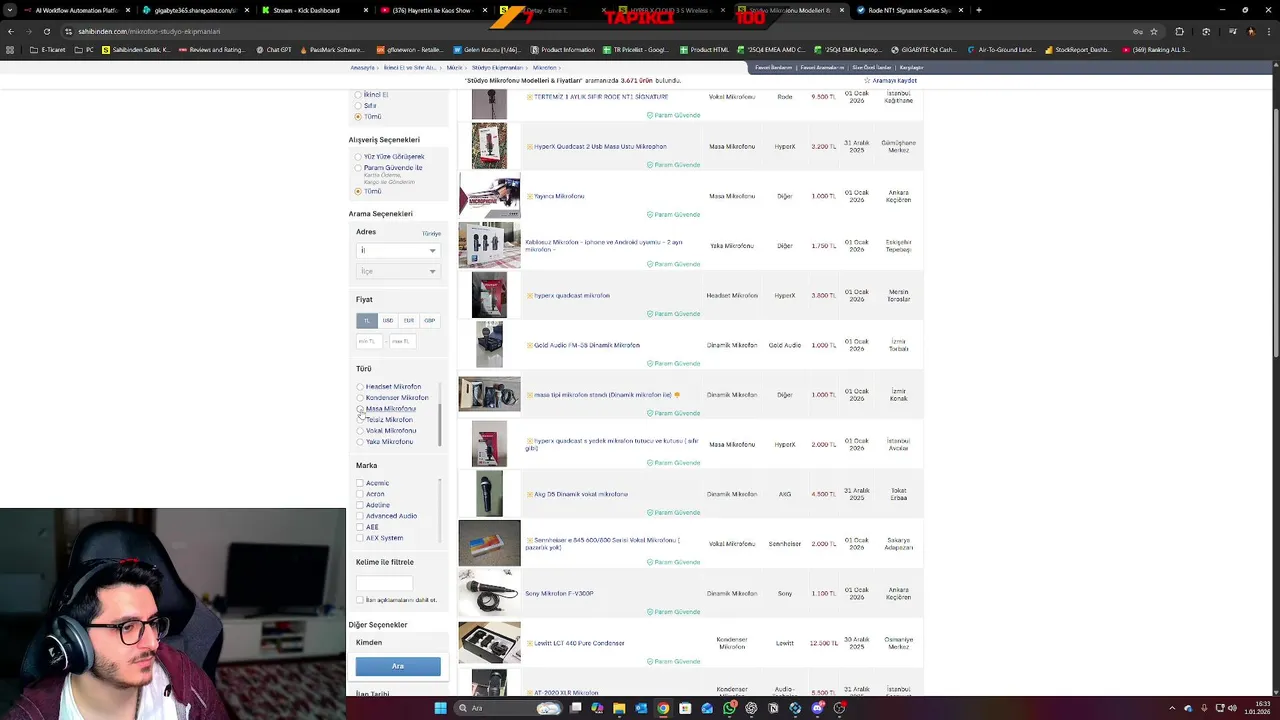Tick the Acemic brand checkbox

click(360, 483)
